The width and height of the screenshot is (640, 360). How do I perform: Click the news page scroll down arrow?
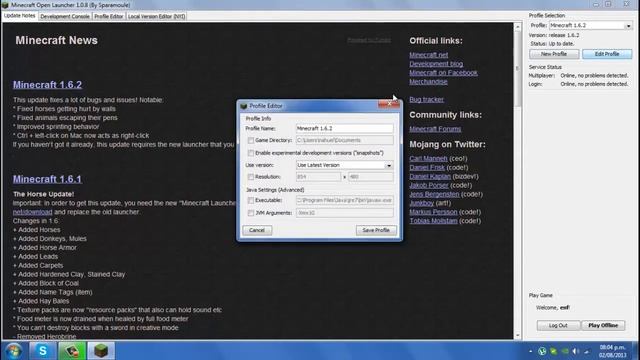tap(518, 336)
